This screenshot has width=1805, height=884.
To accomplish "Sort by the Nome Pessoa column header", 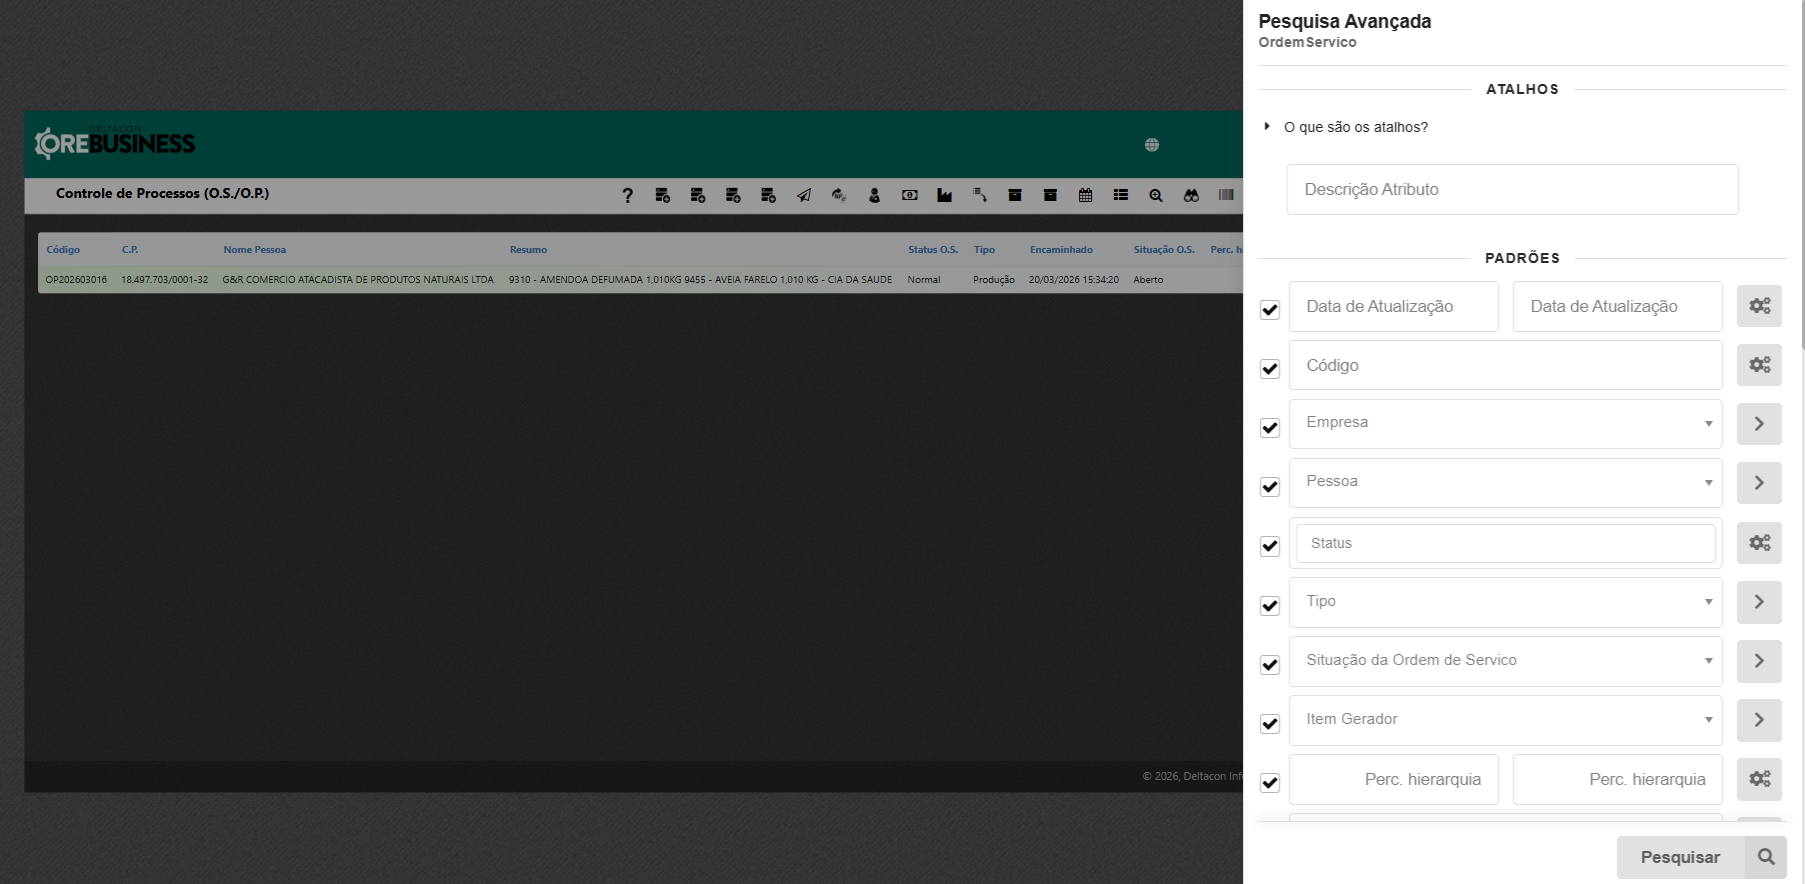I will pos(254,250).
